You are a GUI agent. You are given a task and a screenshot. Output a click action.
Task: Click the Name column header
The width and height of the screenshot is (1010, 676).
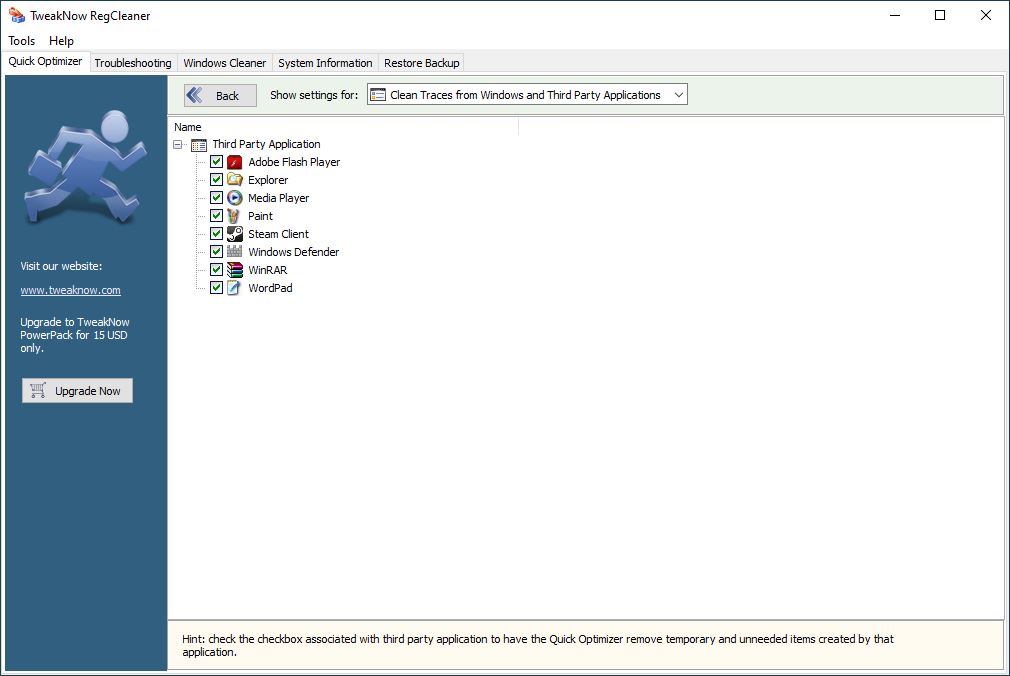[x=345, y=127]
